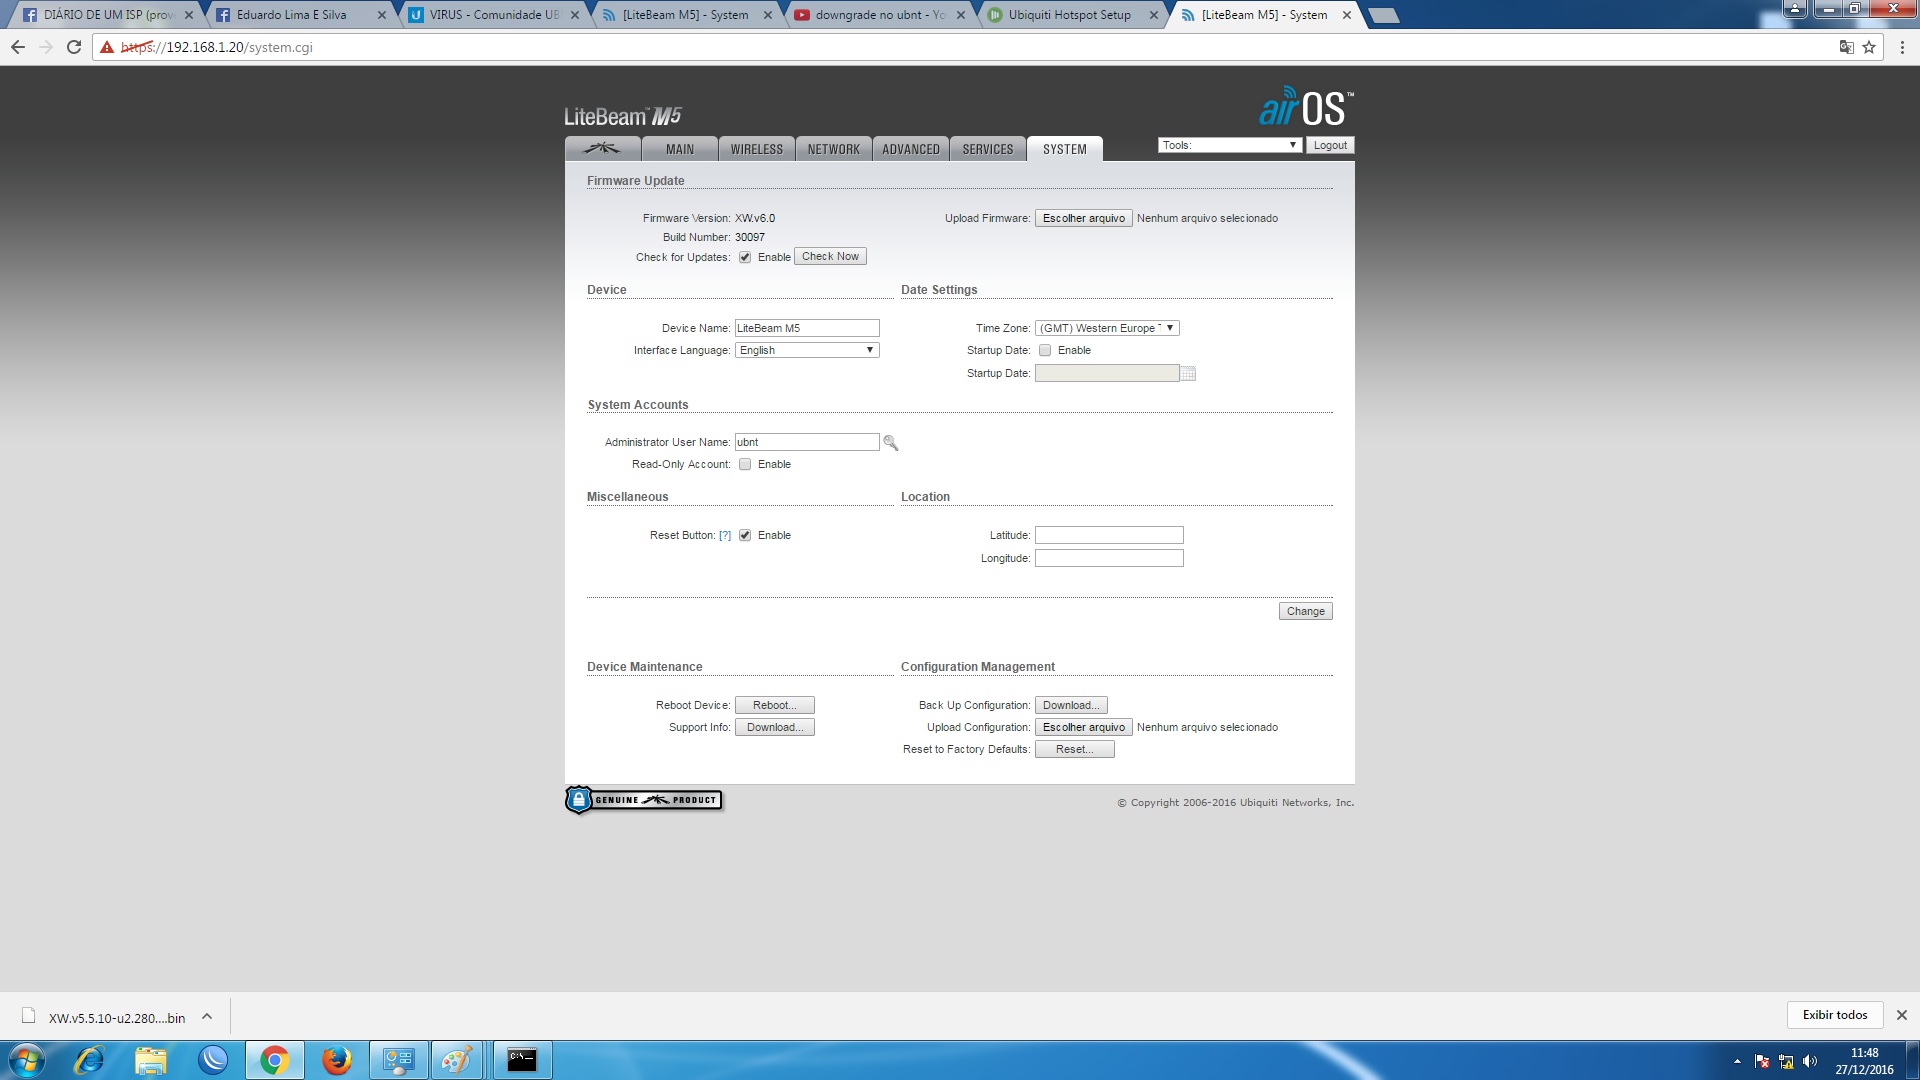1920x1080 pixels.
Task: Click into the Latitude field
Action: tap(1108, 535)
